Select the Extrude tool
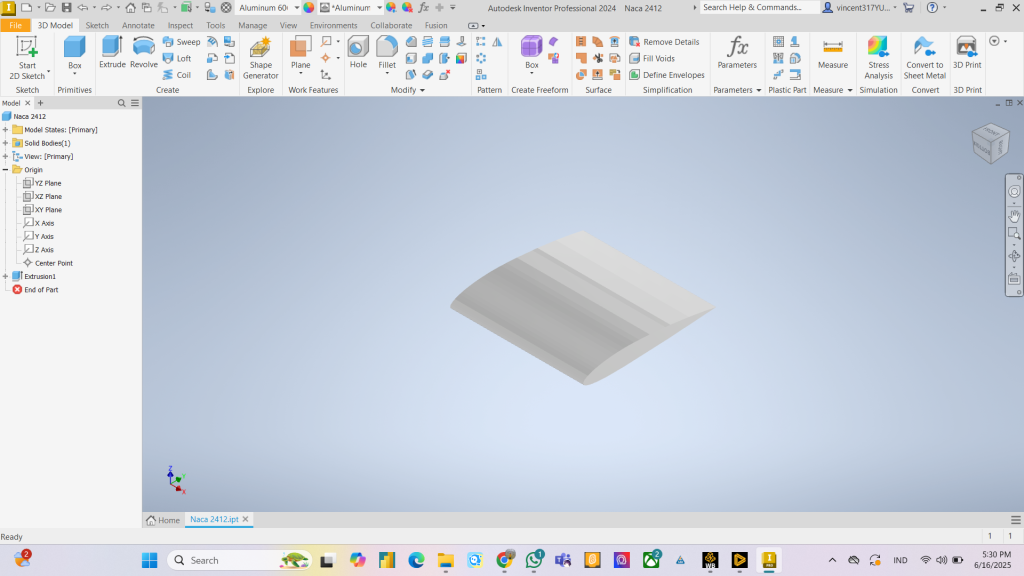 point(111,52)
